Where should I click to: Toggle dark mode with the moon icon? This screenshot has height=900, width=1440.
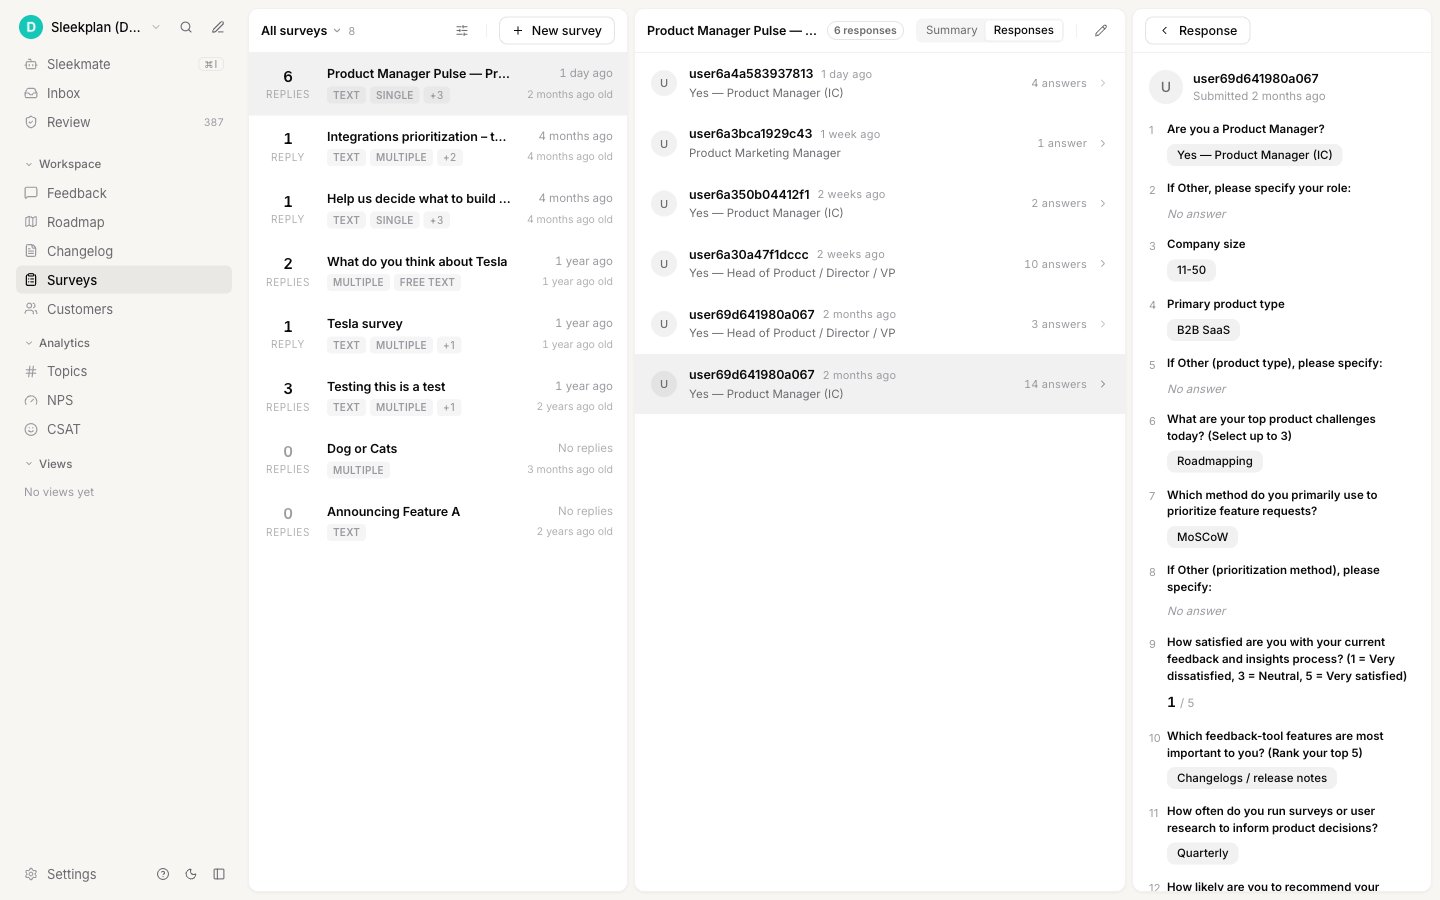(x=191, y=874)
